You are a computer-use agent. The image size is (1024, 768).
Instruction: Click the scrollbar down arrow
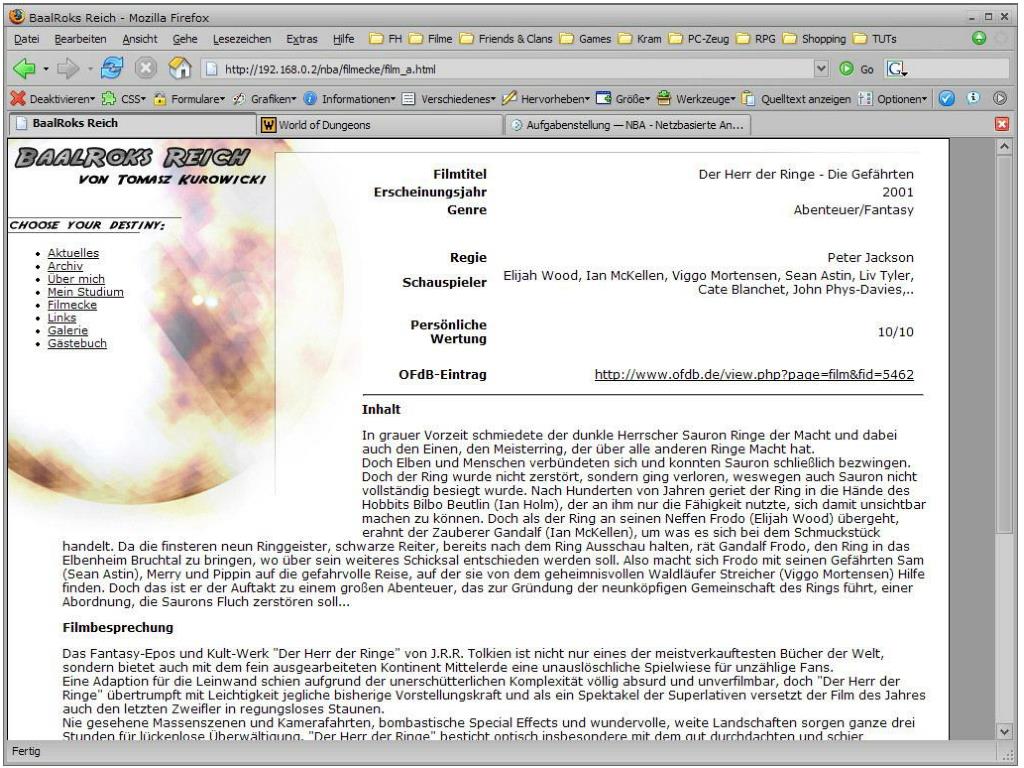[1004, 731]
